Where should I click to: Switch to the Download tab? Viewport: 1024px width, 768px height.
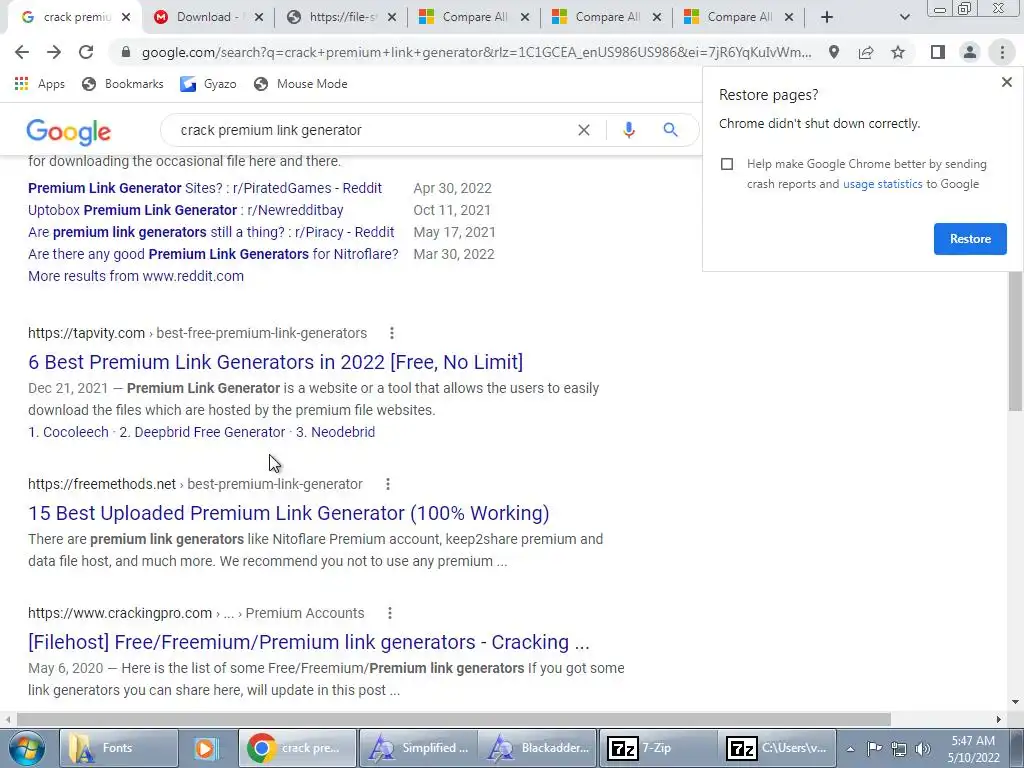[208, 17]
